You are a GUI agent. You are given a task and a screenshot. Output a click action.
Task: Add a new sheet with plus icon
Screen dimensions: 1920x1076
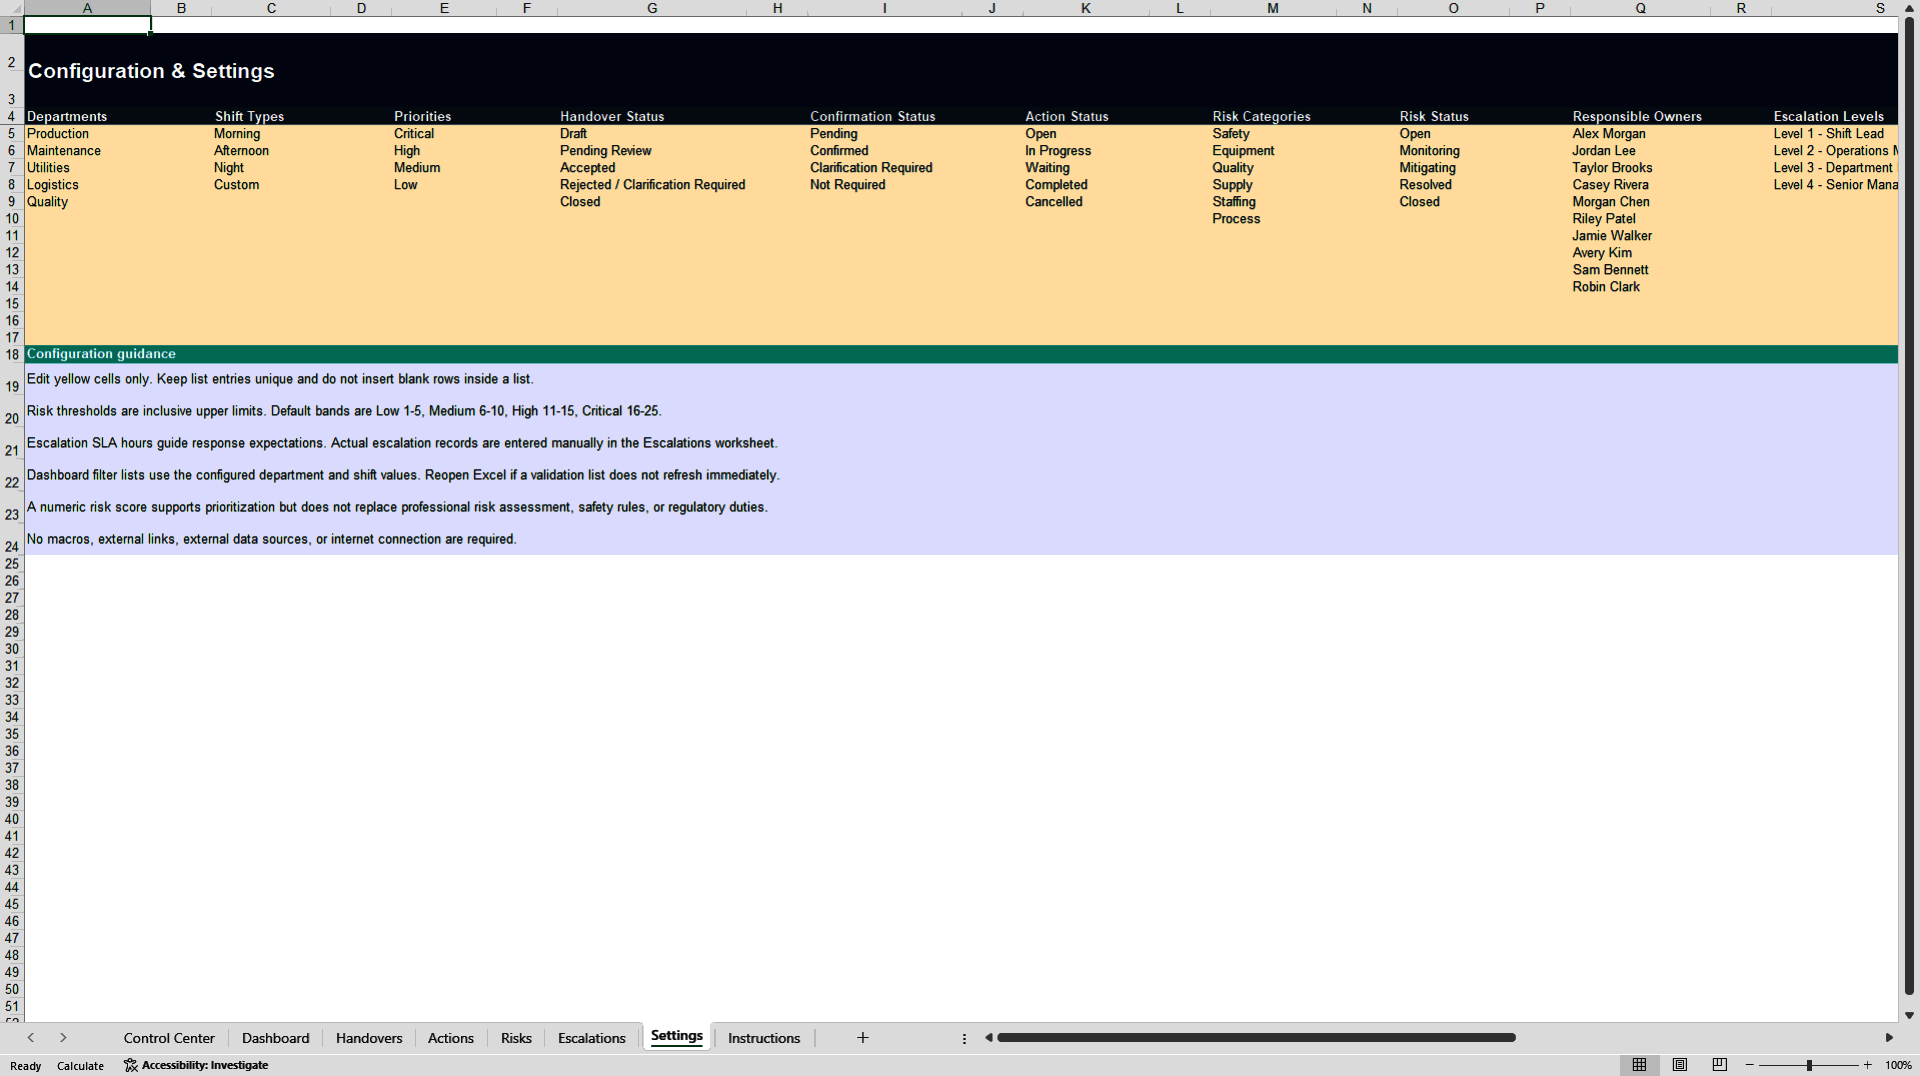click(863, 1038)
